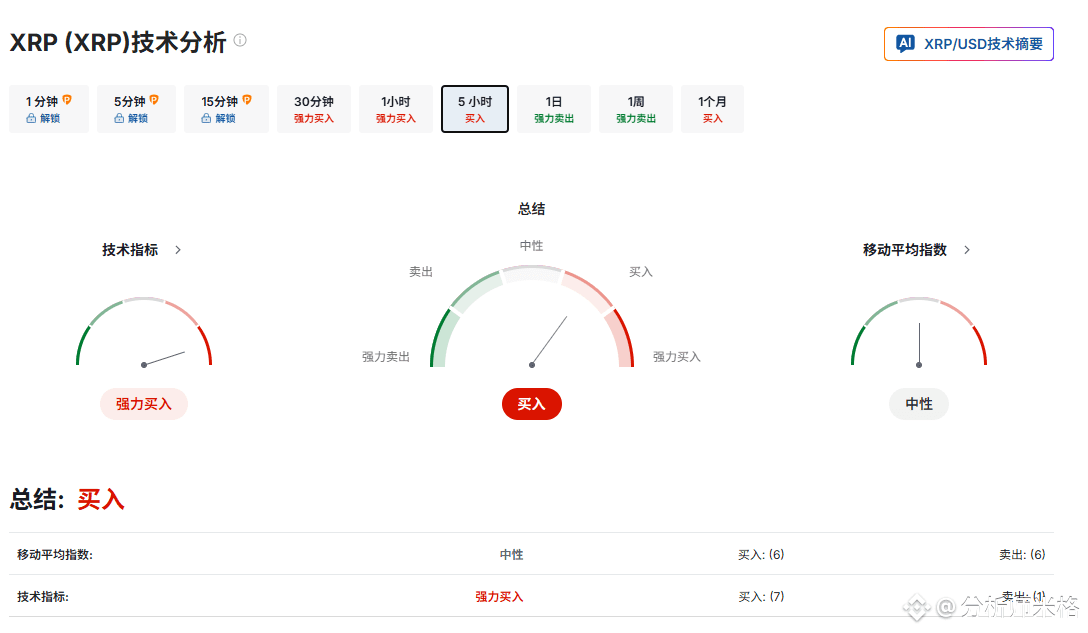Switch to the 1日 timeframe tab
This screenshot has height=633, width=1088.
tap(554, 109)
